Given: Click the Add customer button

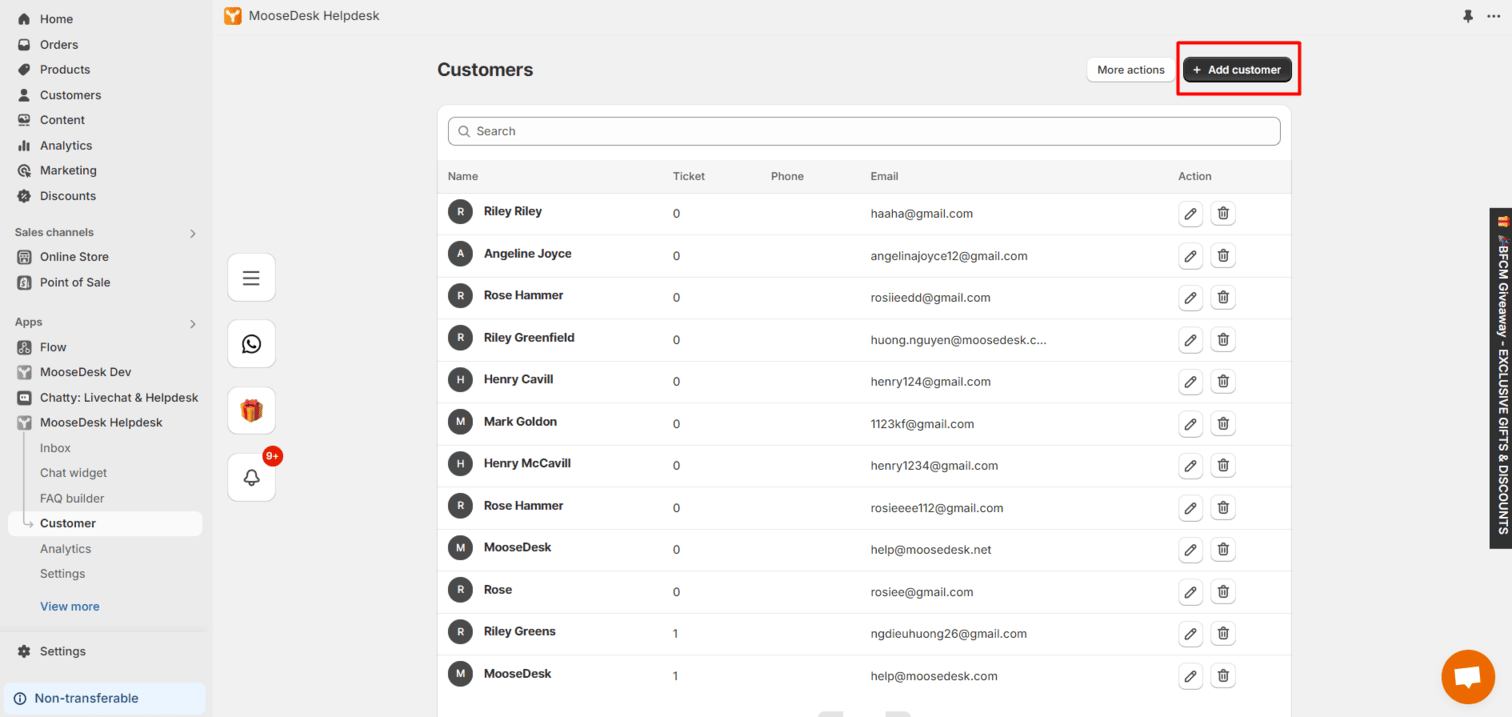Looking at the screenshot, I should [1237, 70].
